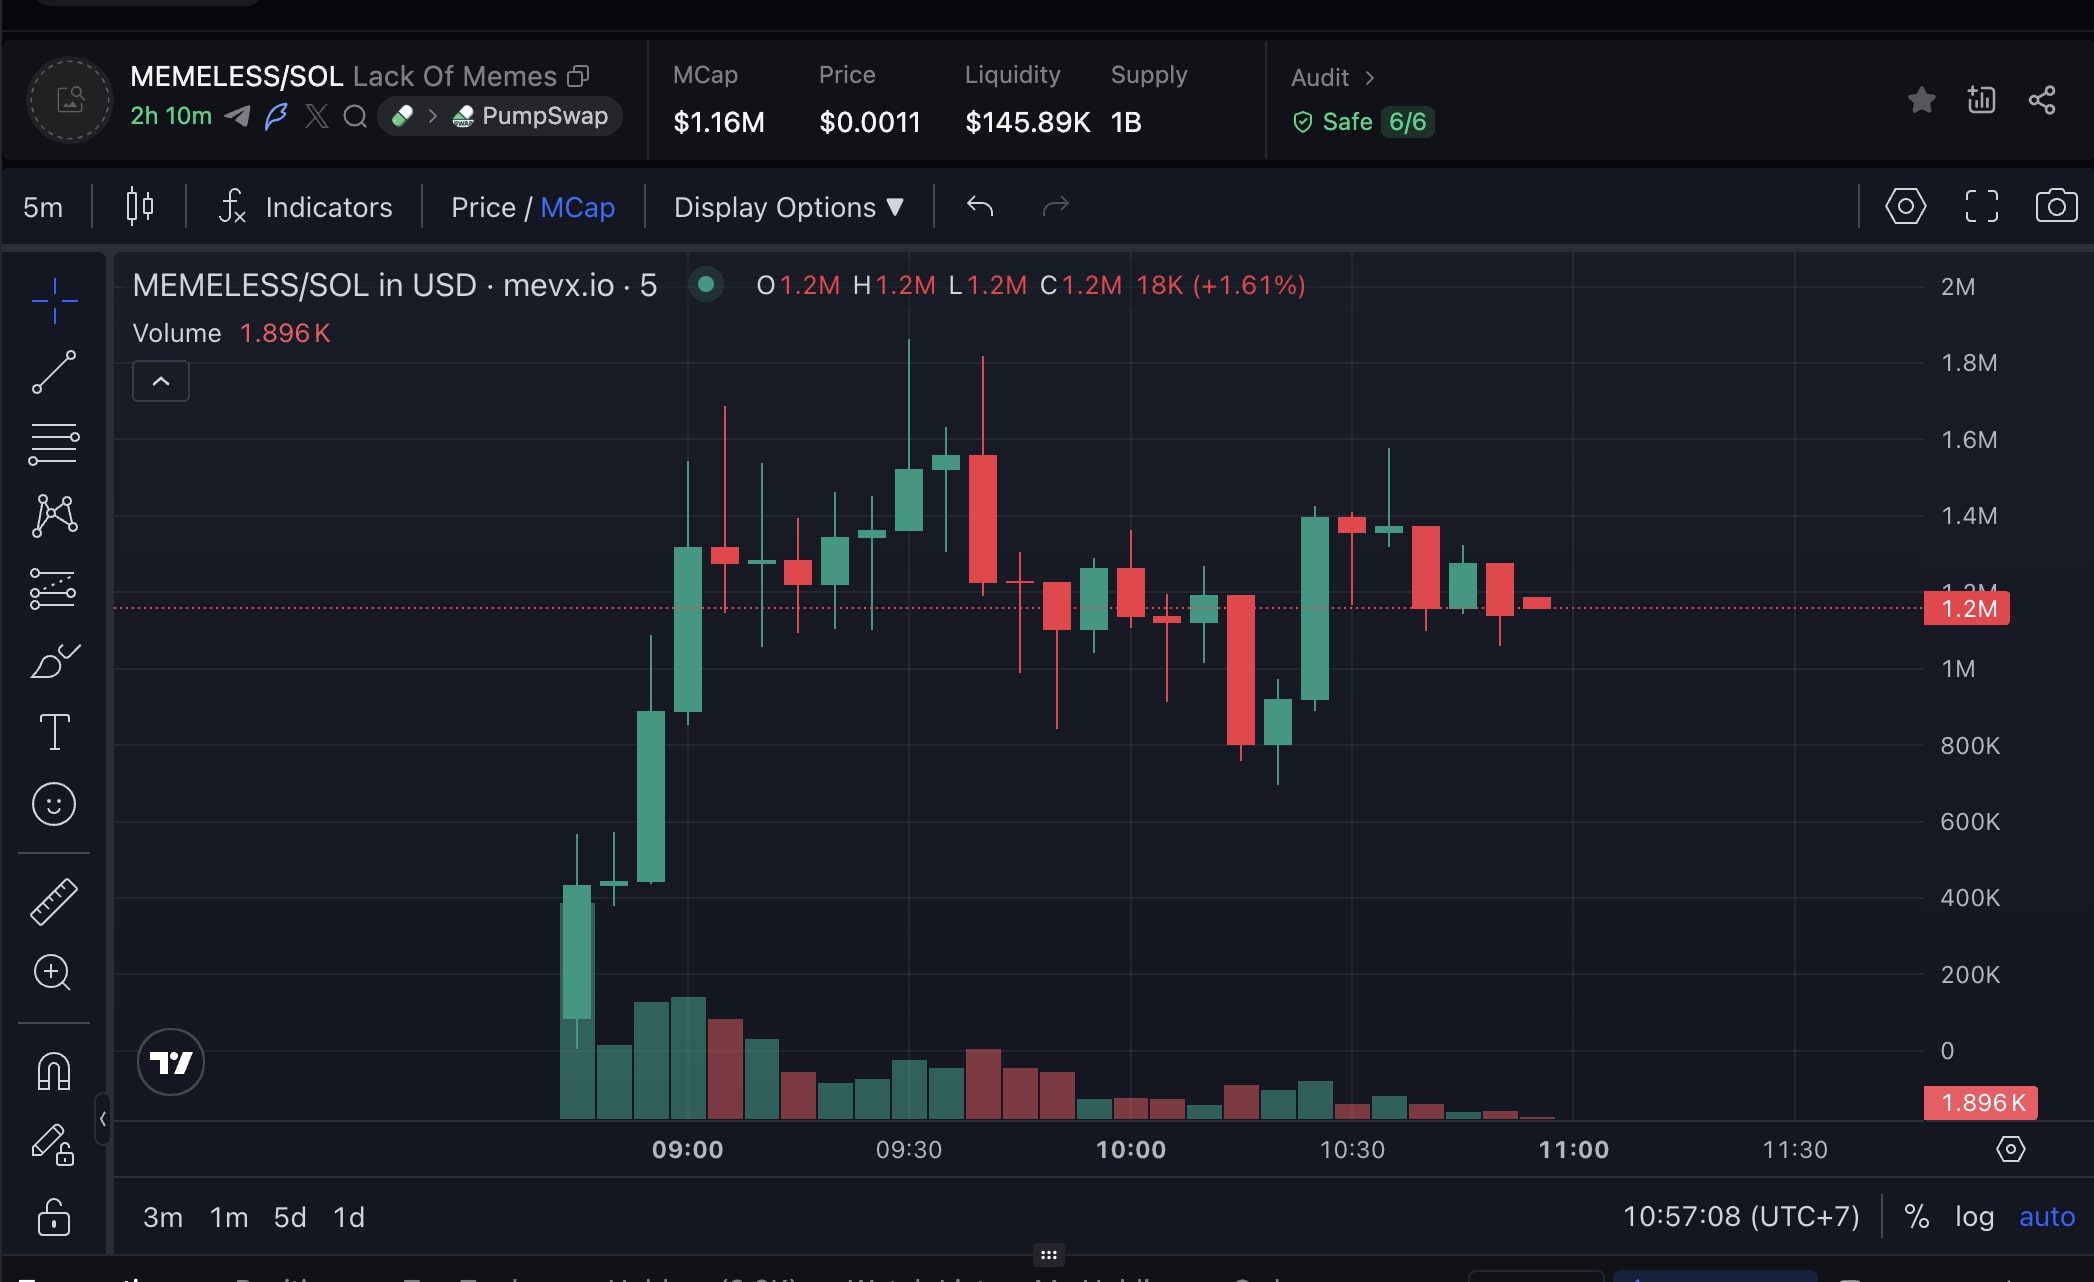Select the brush drawing tool
This screenshot has width=2094, height=1282.
coord(54,661)
